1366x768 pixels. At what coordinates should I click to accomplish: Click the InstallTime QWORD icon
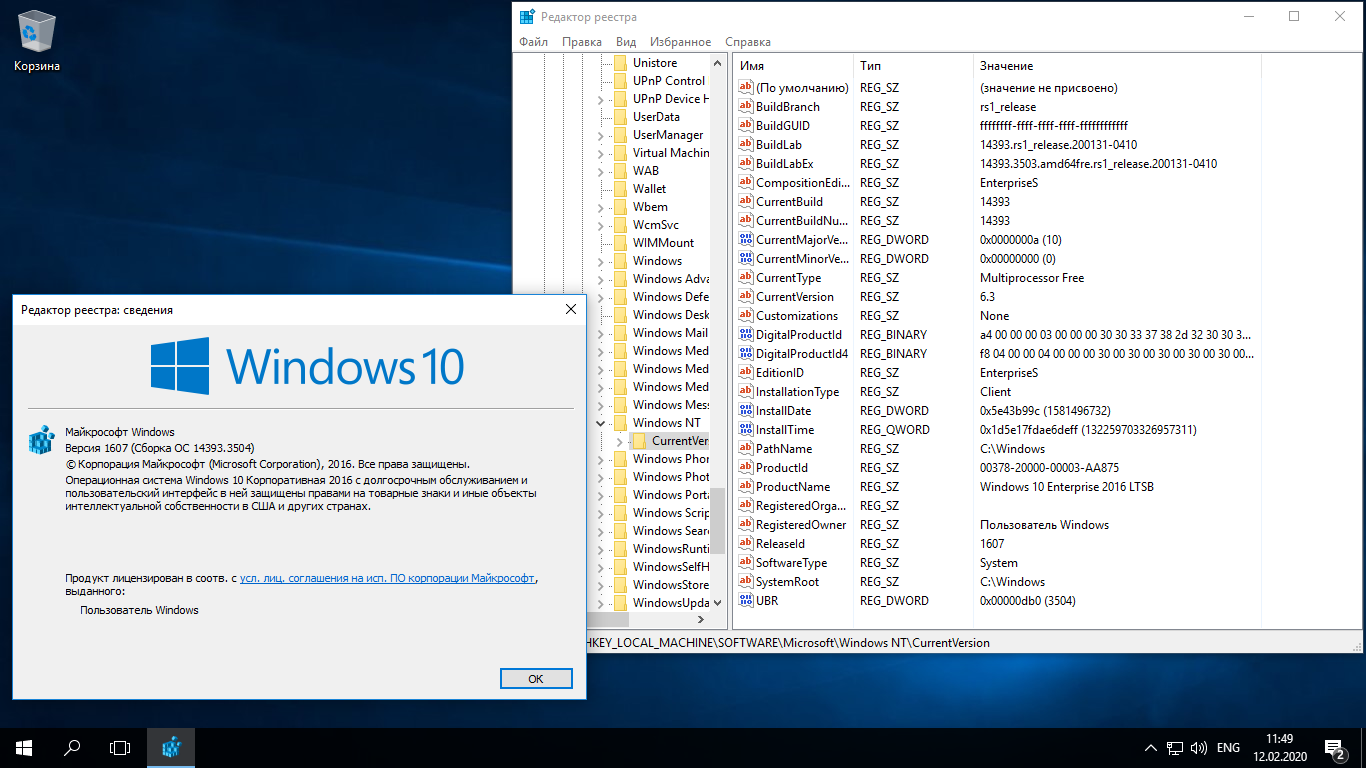coord(745,430)
